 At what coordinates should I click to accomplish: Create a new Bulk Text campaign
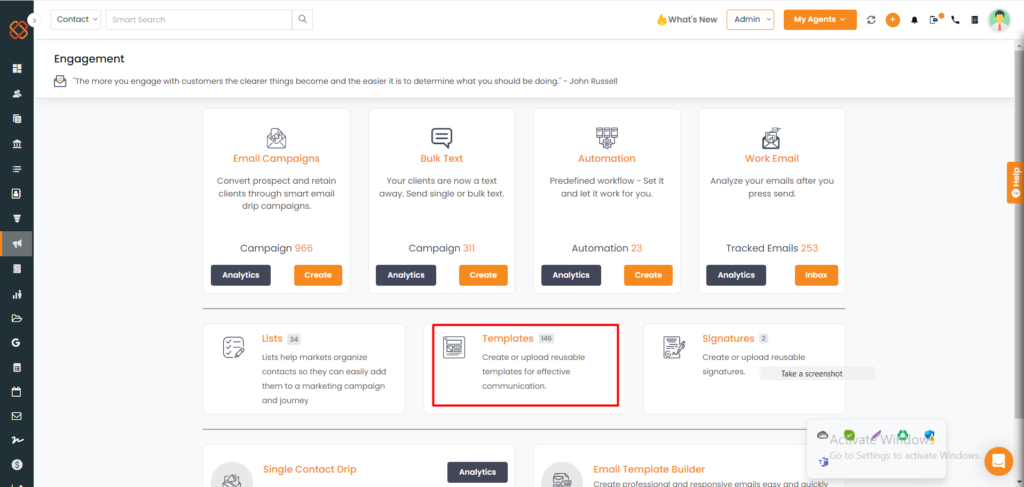tap(483, 275)
